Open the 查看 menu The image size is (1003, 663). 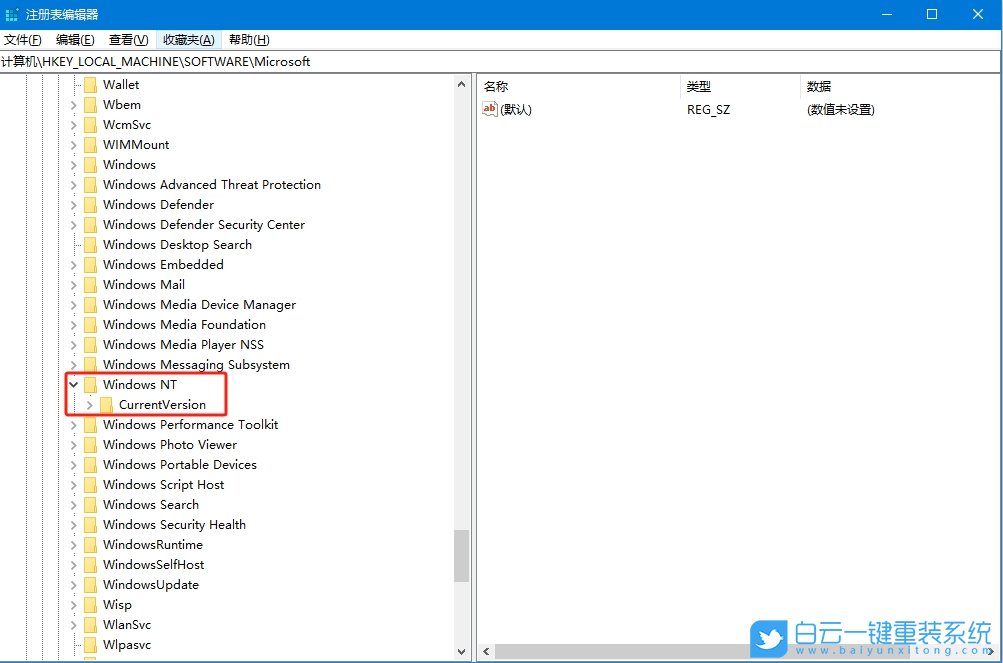(x=127, y=39)
